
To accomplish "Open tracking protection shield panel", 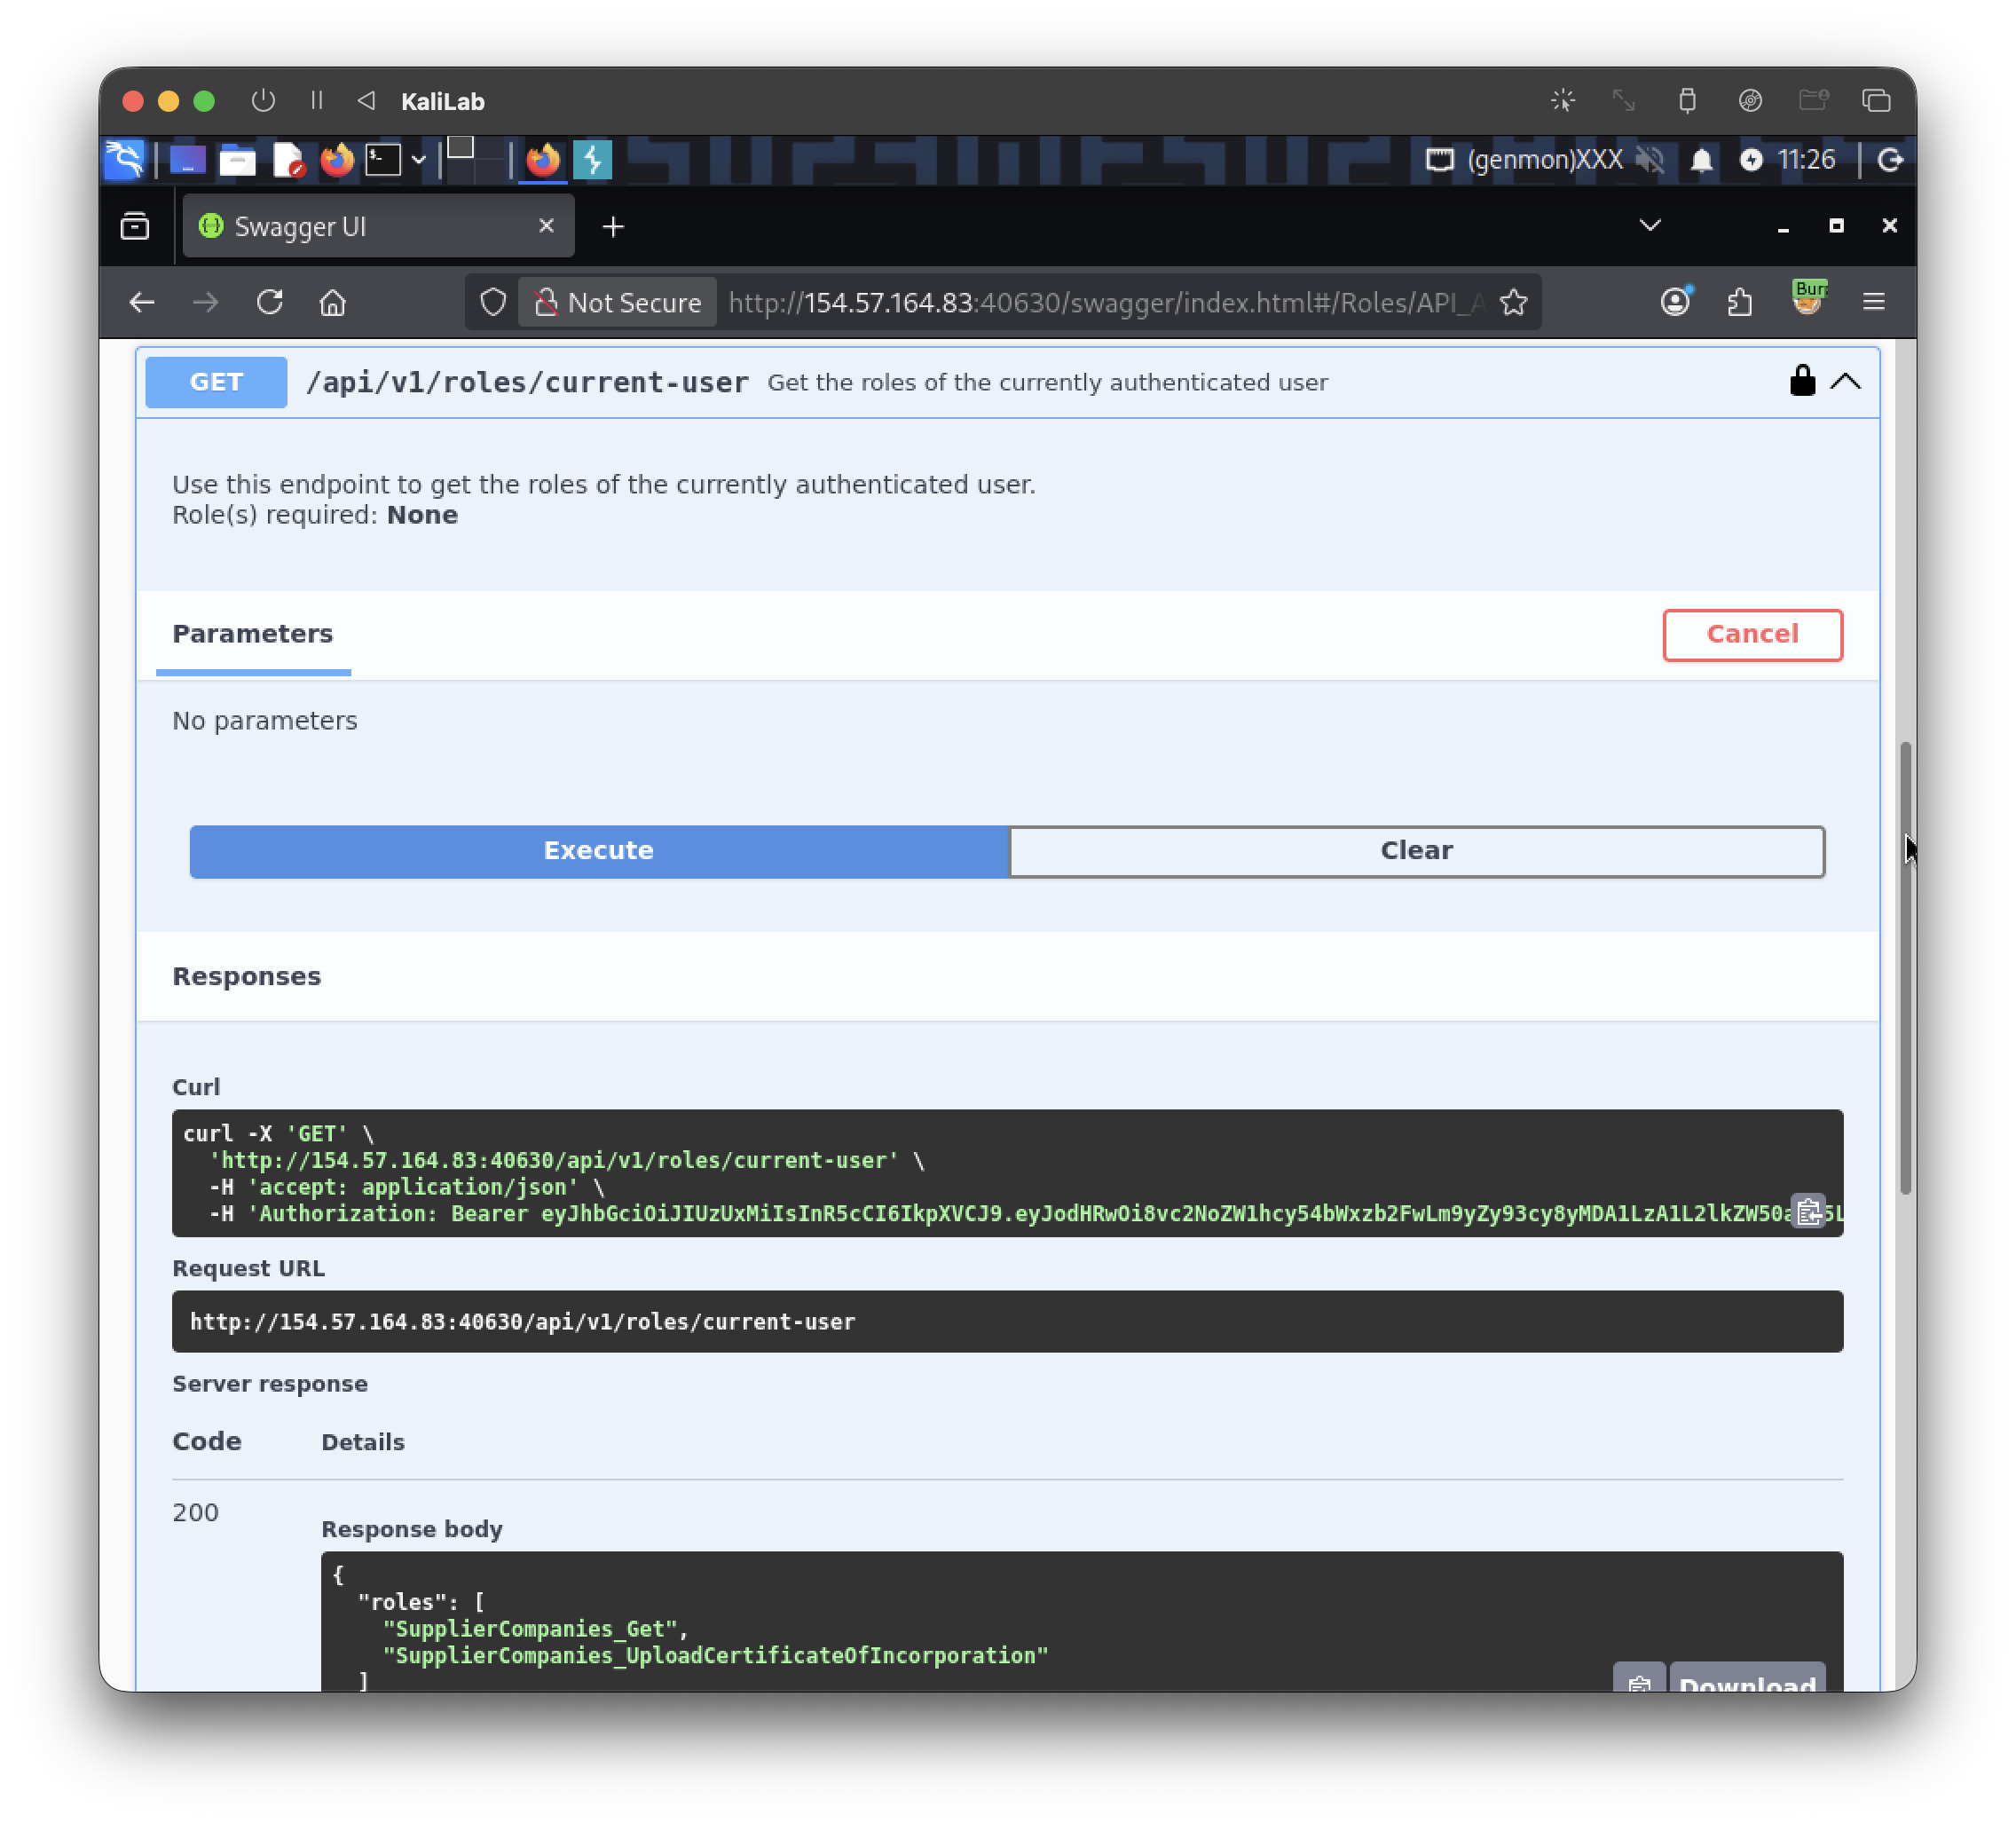I will (493, 302).
